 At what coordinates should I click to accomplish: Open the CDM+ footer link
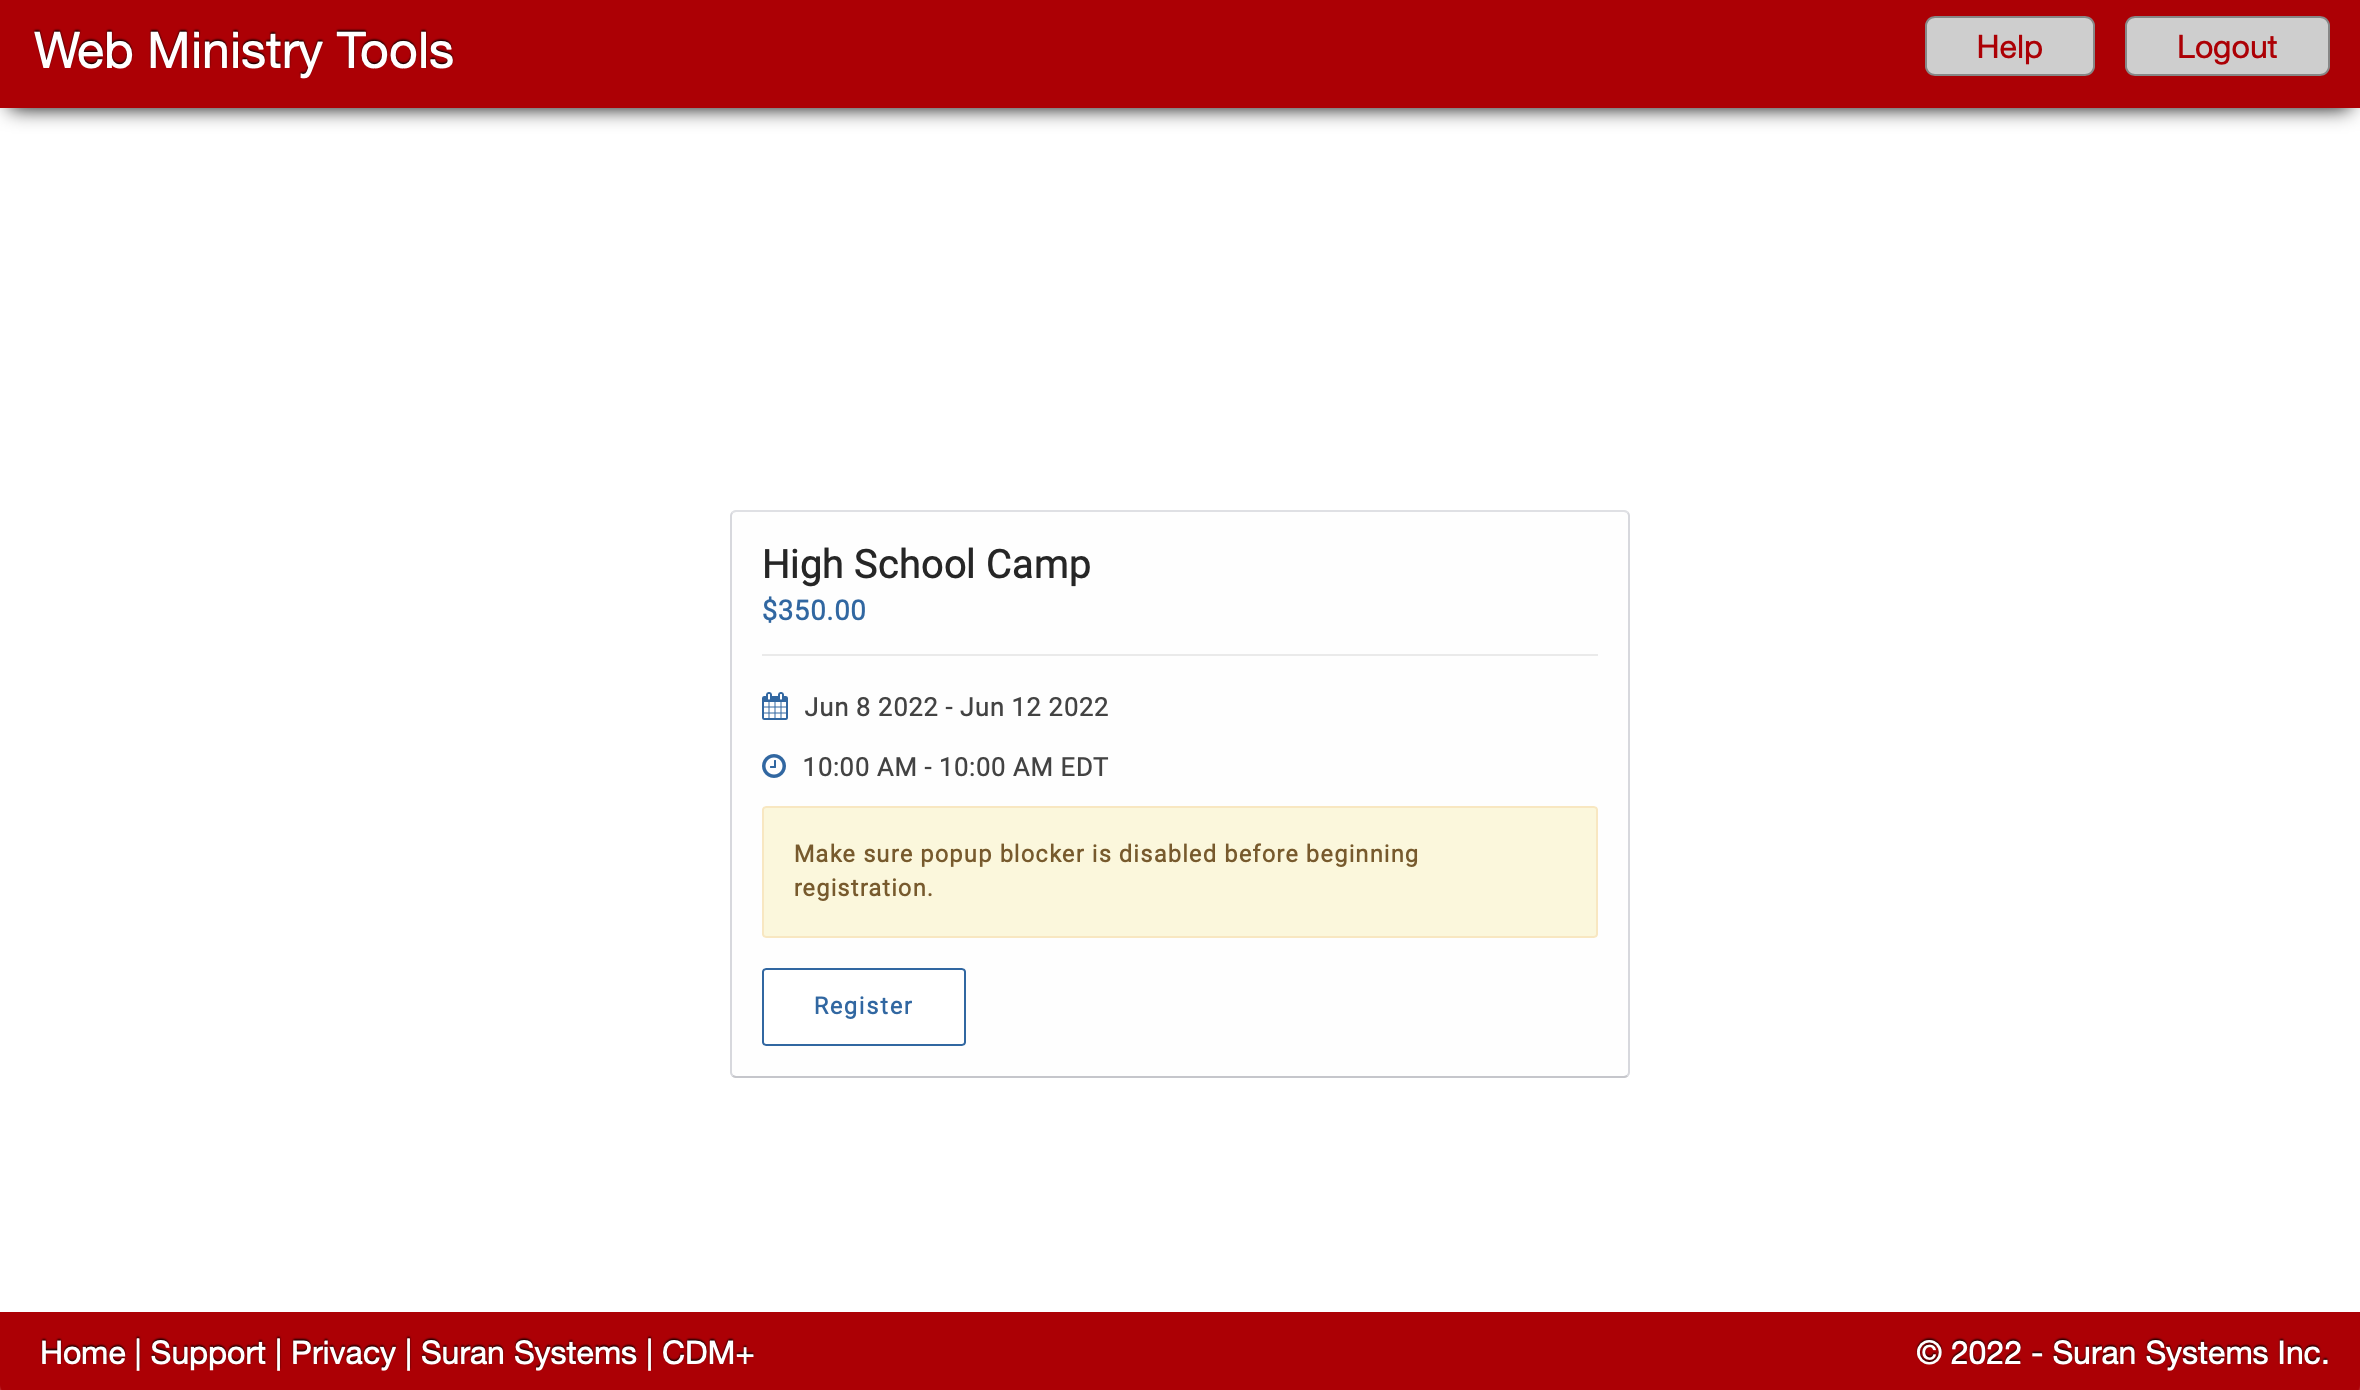(x=707, y=1353)
